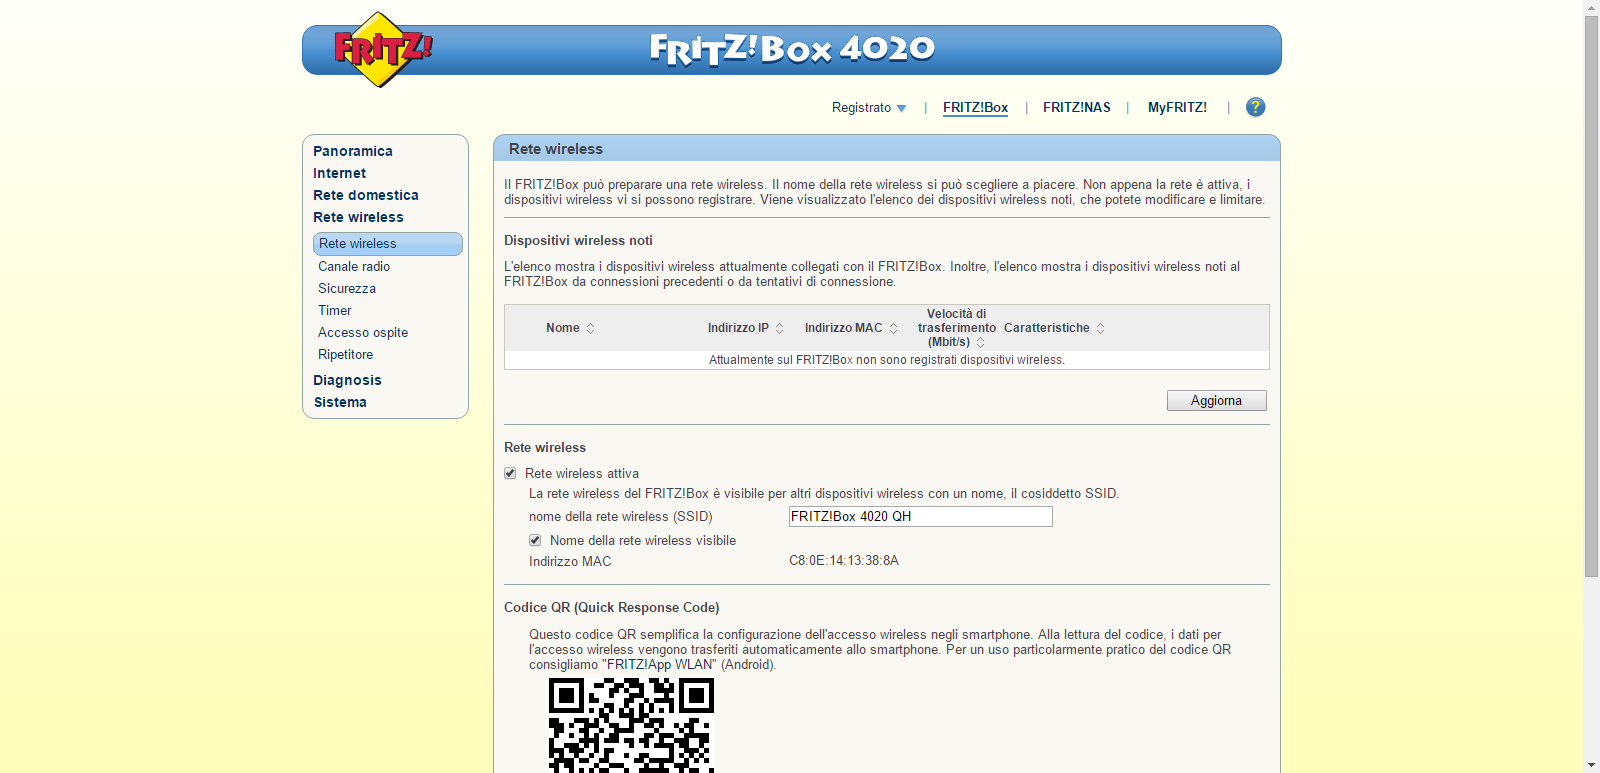Image resolution: width=1600 pixels, height=773 pixels.
Task: Open the Registrato dropdown menu
Action: click(868, 108)
